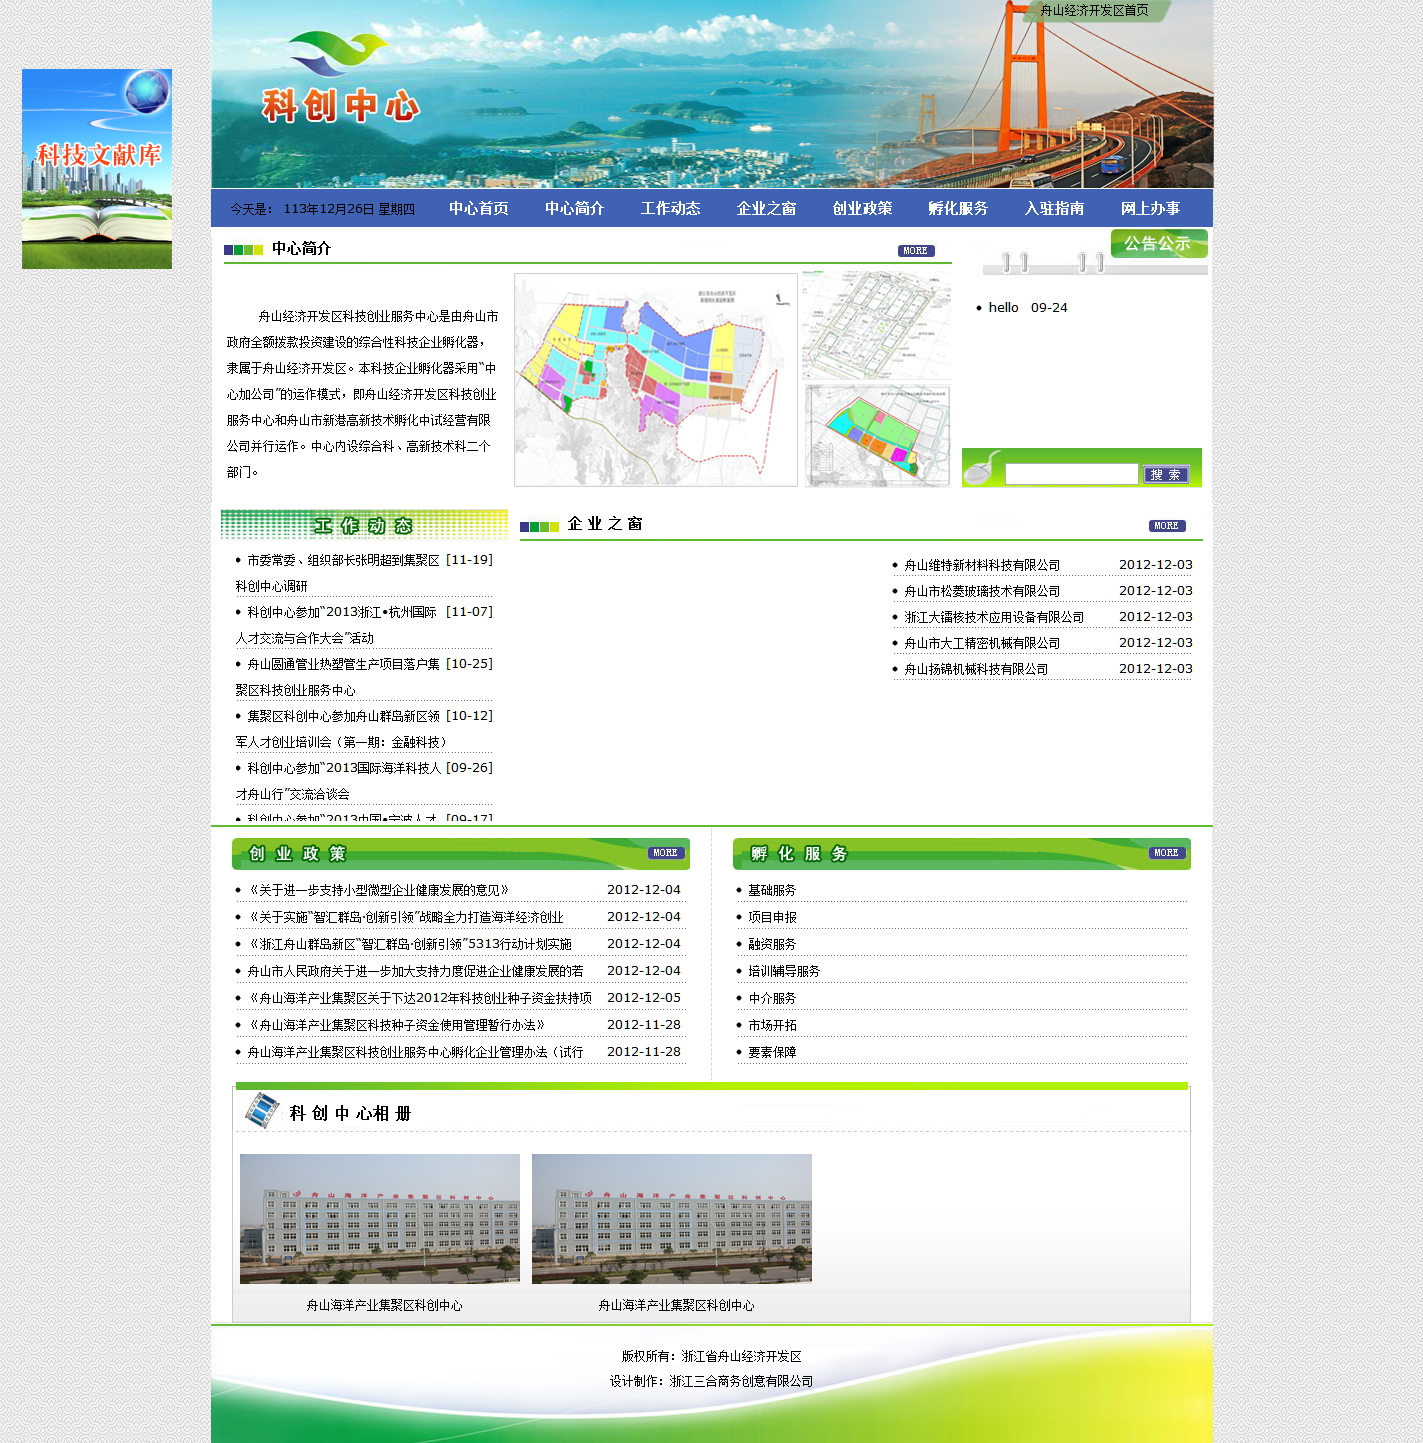Open the large colored zoning map image
This screenshot has width=1423, height=1443.
[656, 380]
